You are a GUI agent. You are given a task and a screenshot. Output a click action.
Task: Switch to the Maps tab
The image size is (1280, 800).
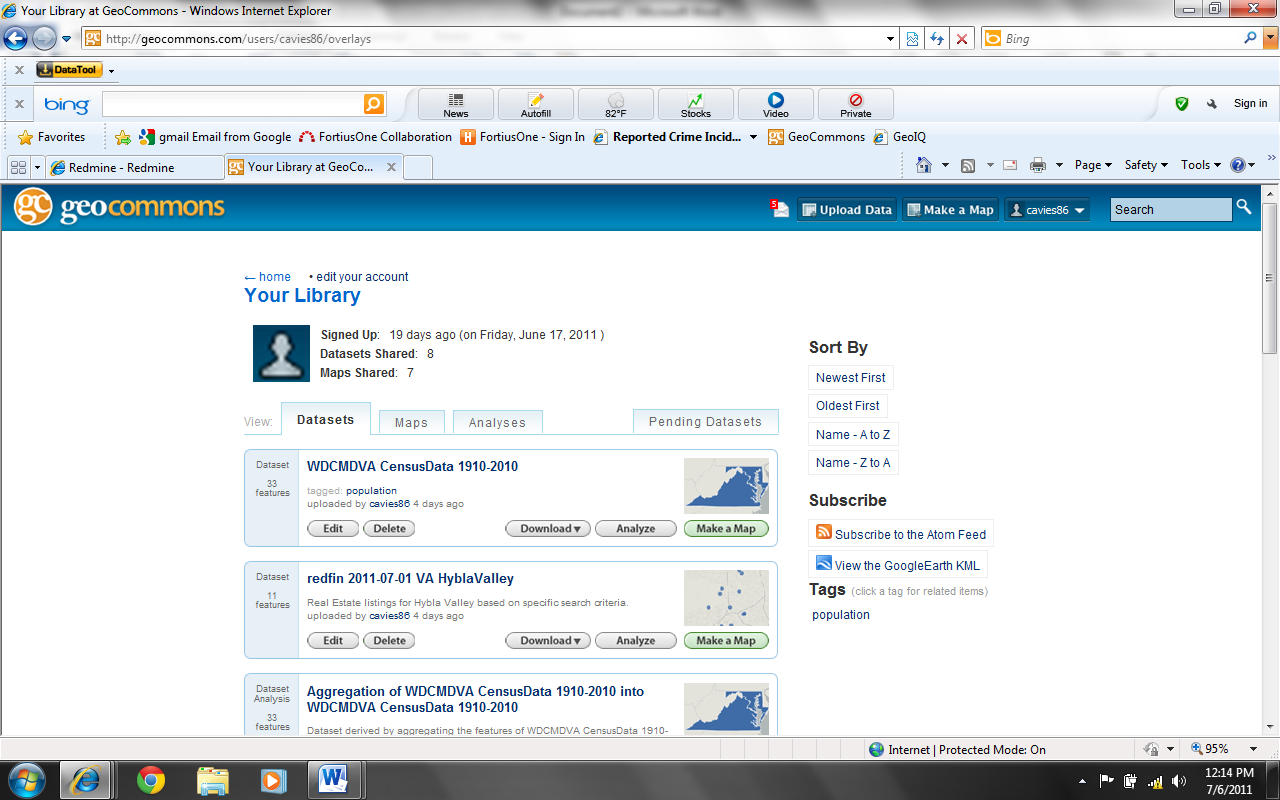[411, 422]
